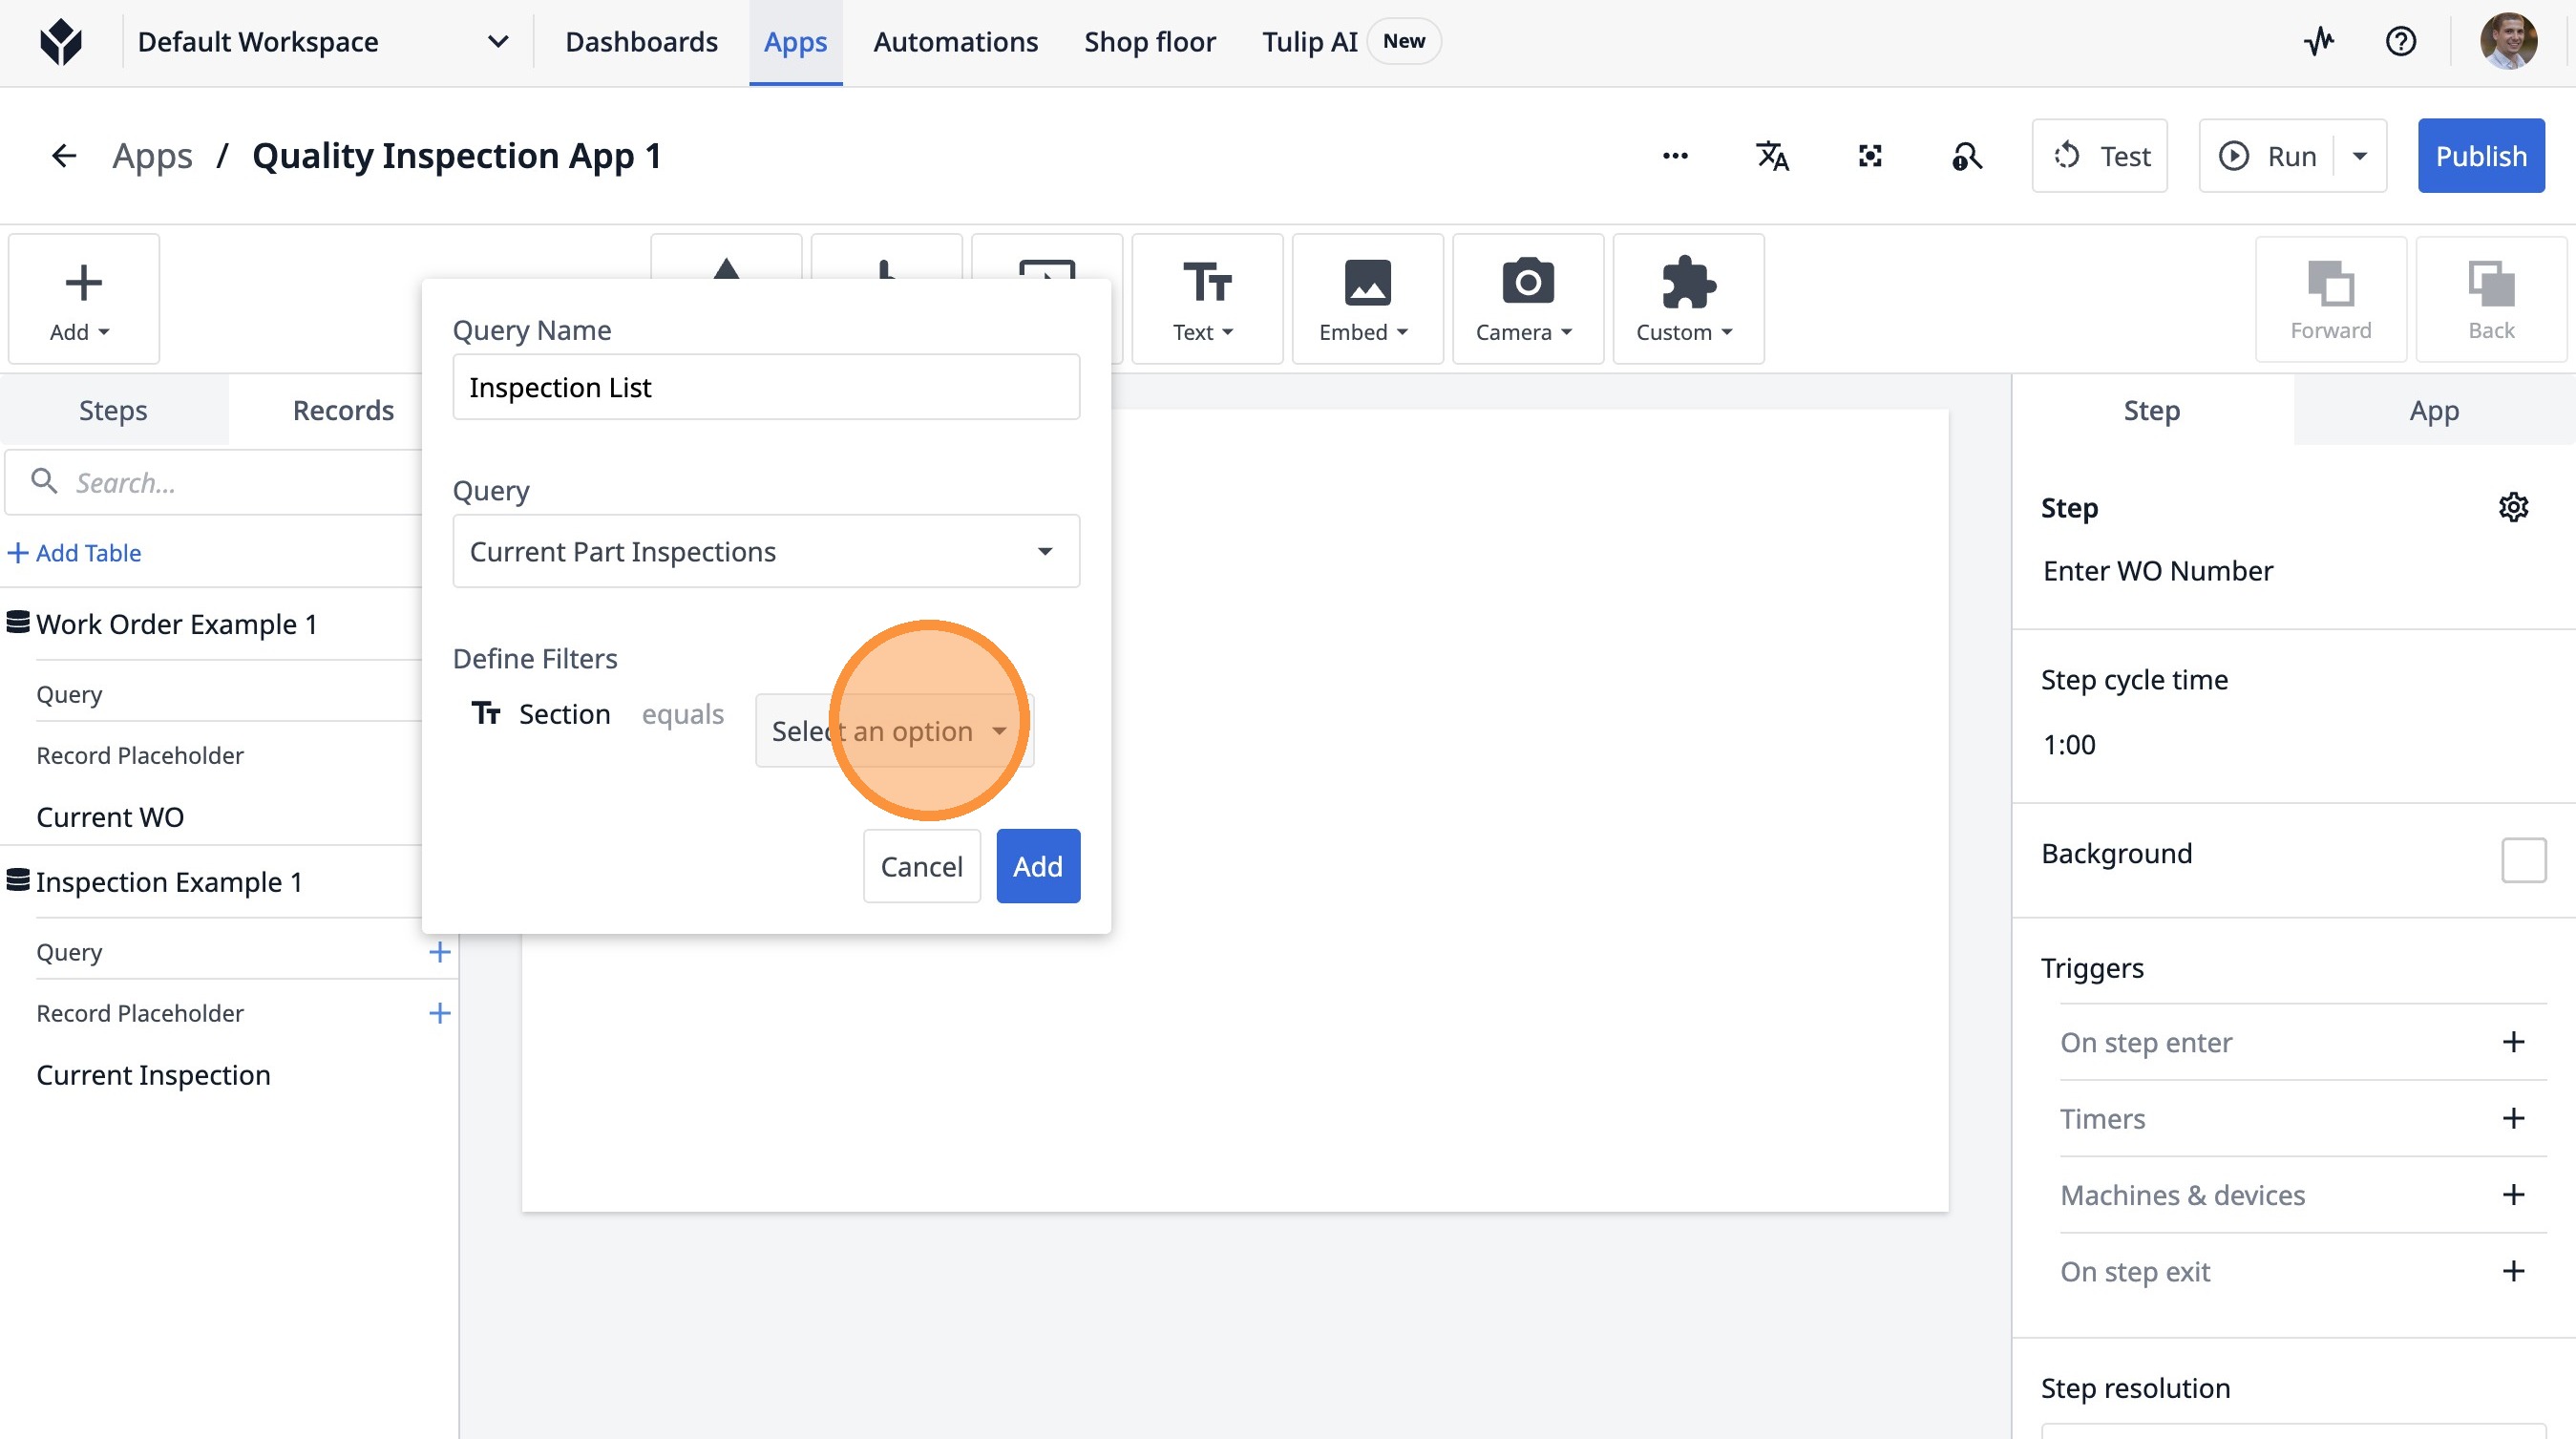This screenshot has height=1439, width=2576.
Task: Open the Custom widget puzzle menu
Action: point(1687,298)
